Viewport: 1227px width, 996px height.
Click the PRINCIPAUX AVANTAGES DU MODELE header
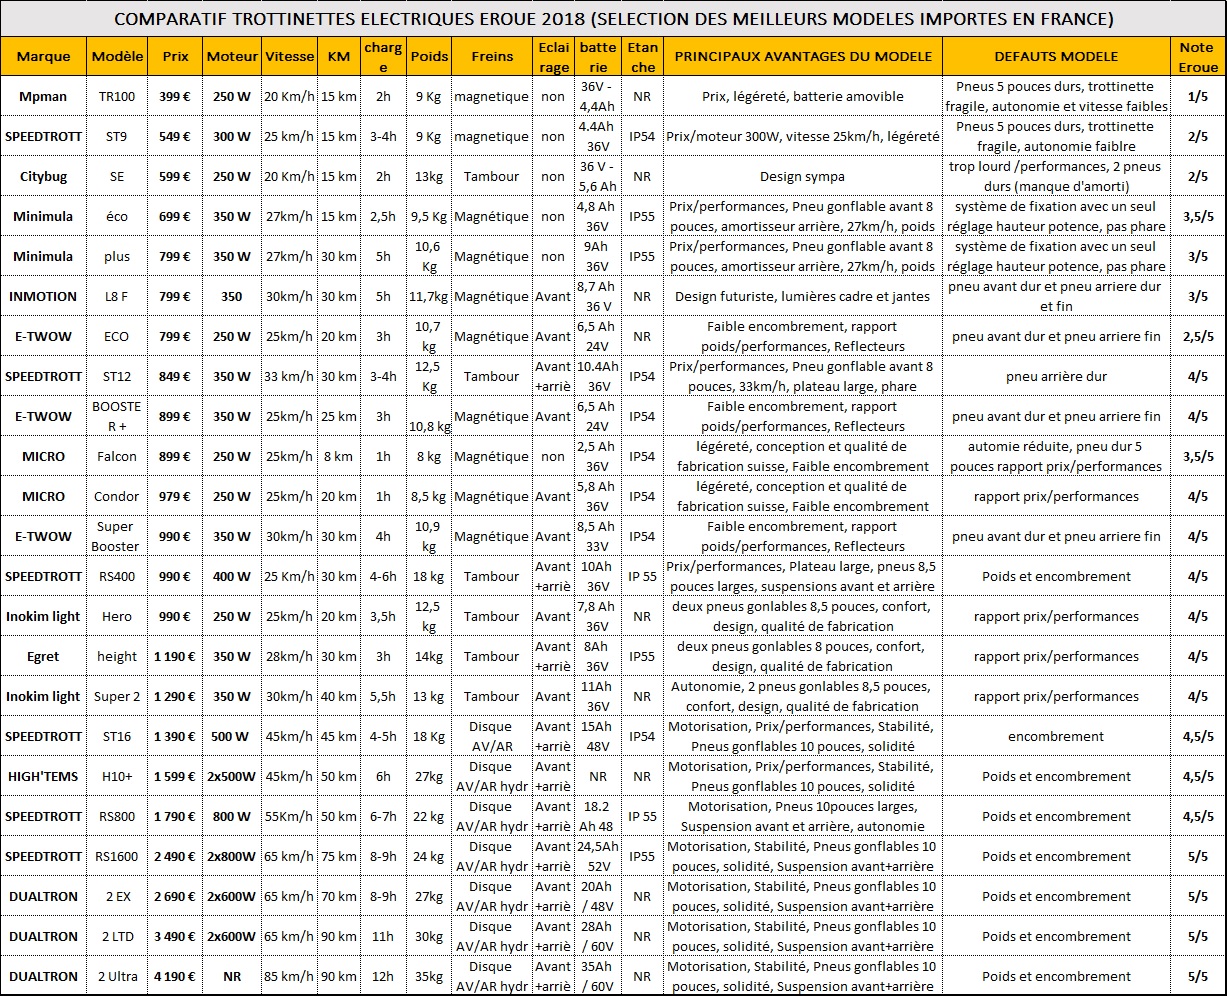click(803, 56)
